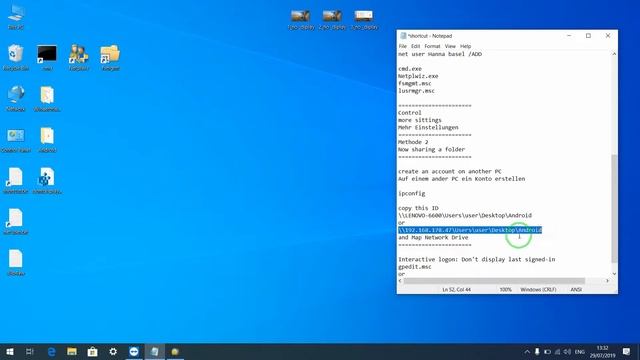Open the Help menu in Notepad
Viewport: 640px width, 360px height.
pyautogui.click(x=465, y=46)
